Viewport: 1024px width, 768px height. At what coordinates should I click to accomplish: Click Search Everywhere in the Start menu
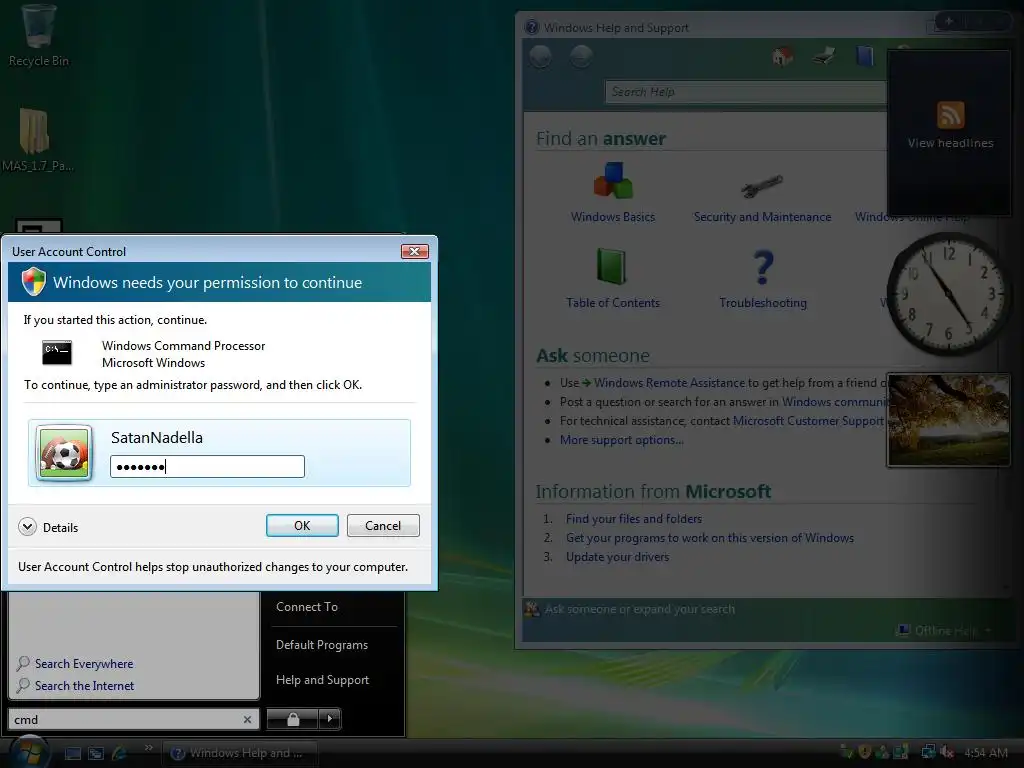pos(84,664)
